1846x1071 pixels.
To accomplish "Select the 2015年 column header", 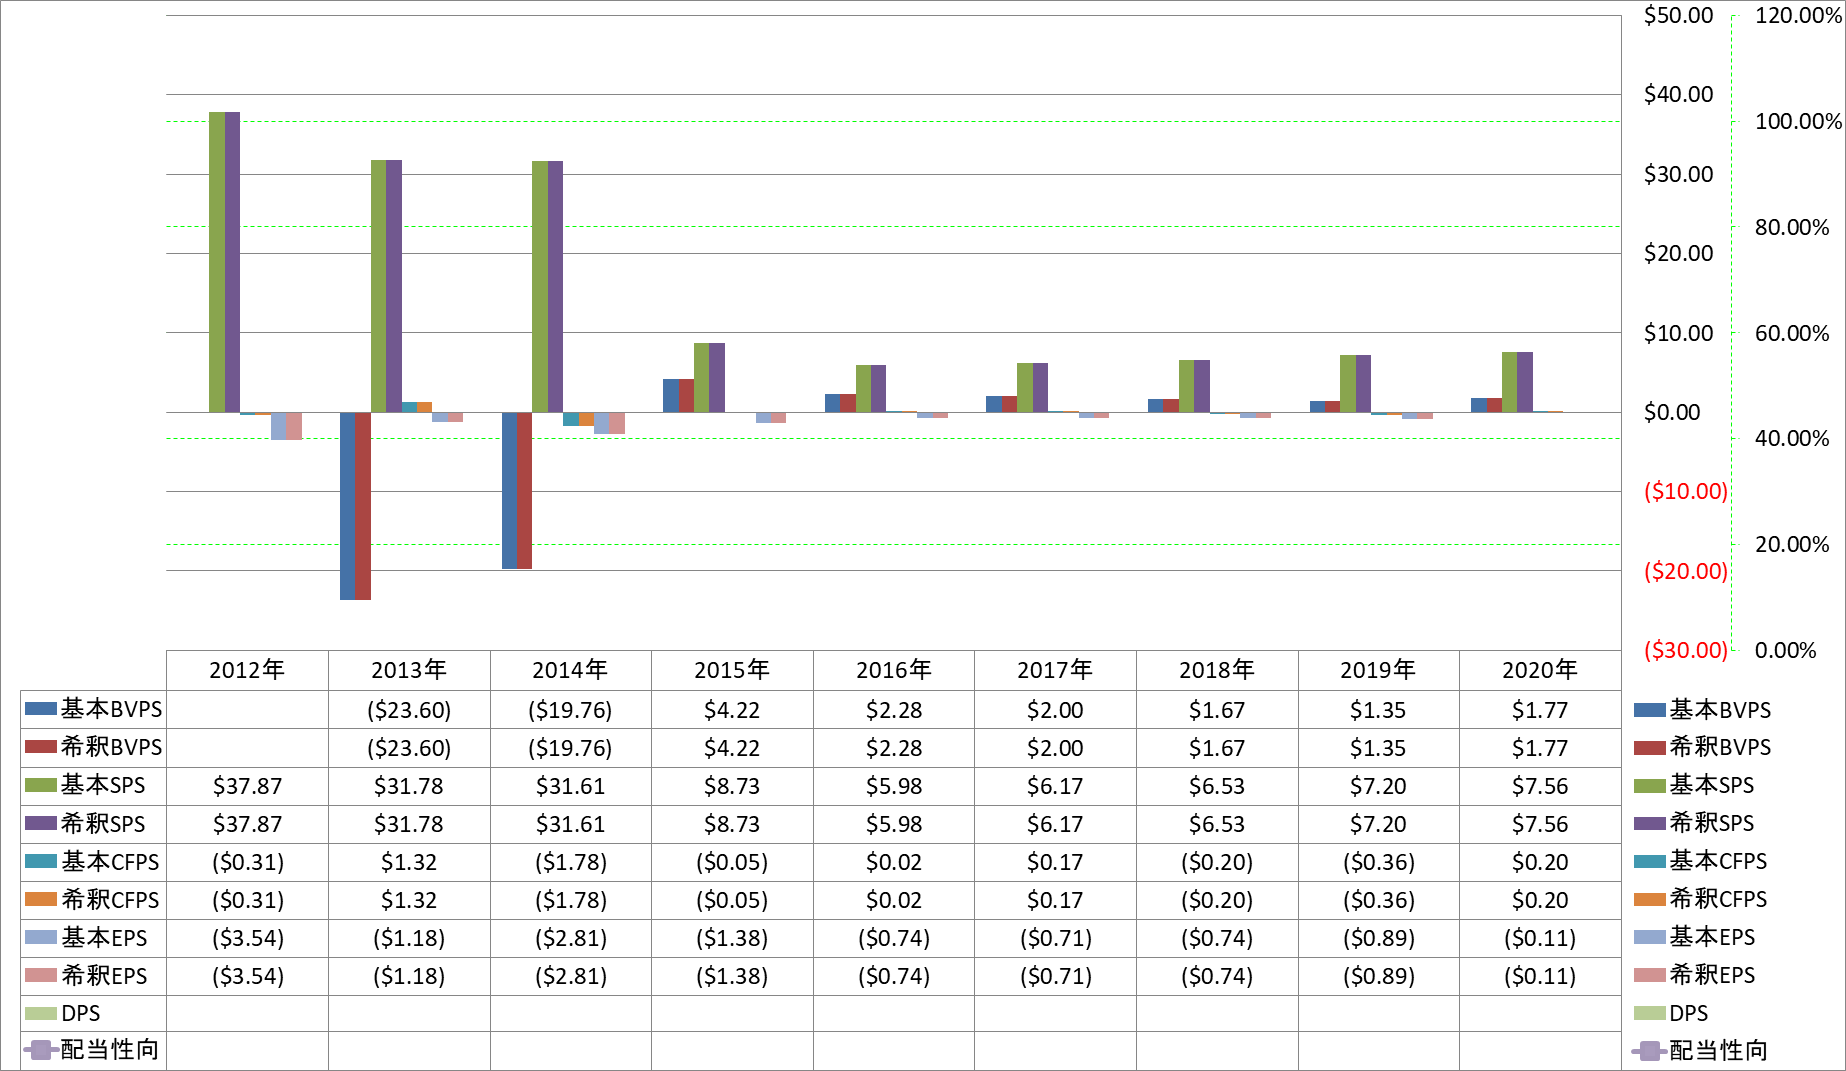I will pos(732,670).
